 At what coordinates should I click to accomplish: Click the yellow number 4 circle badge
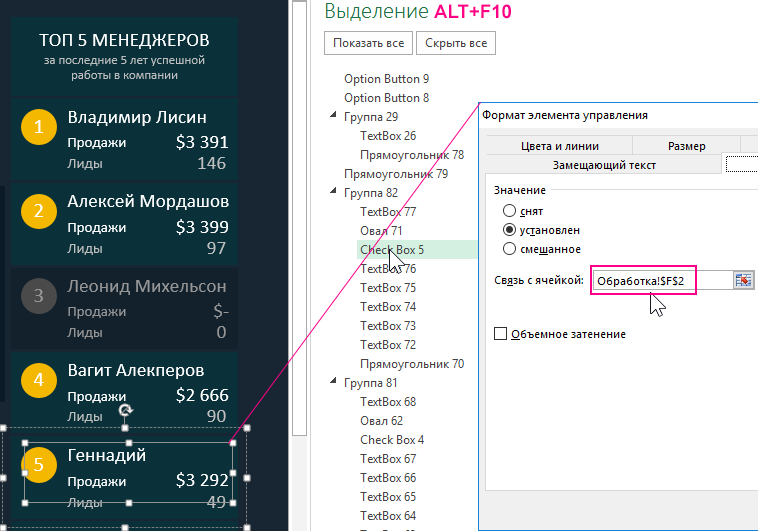39,380
